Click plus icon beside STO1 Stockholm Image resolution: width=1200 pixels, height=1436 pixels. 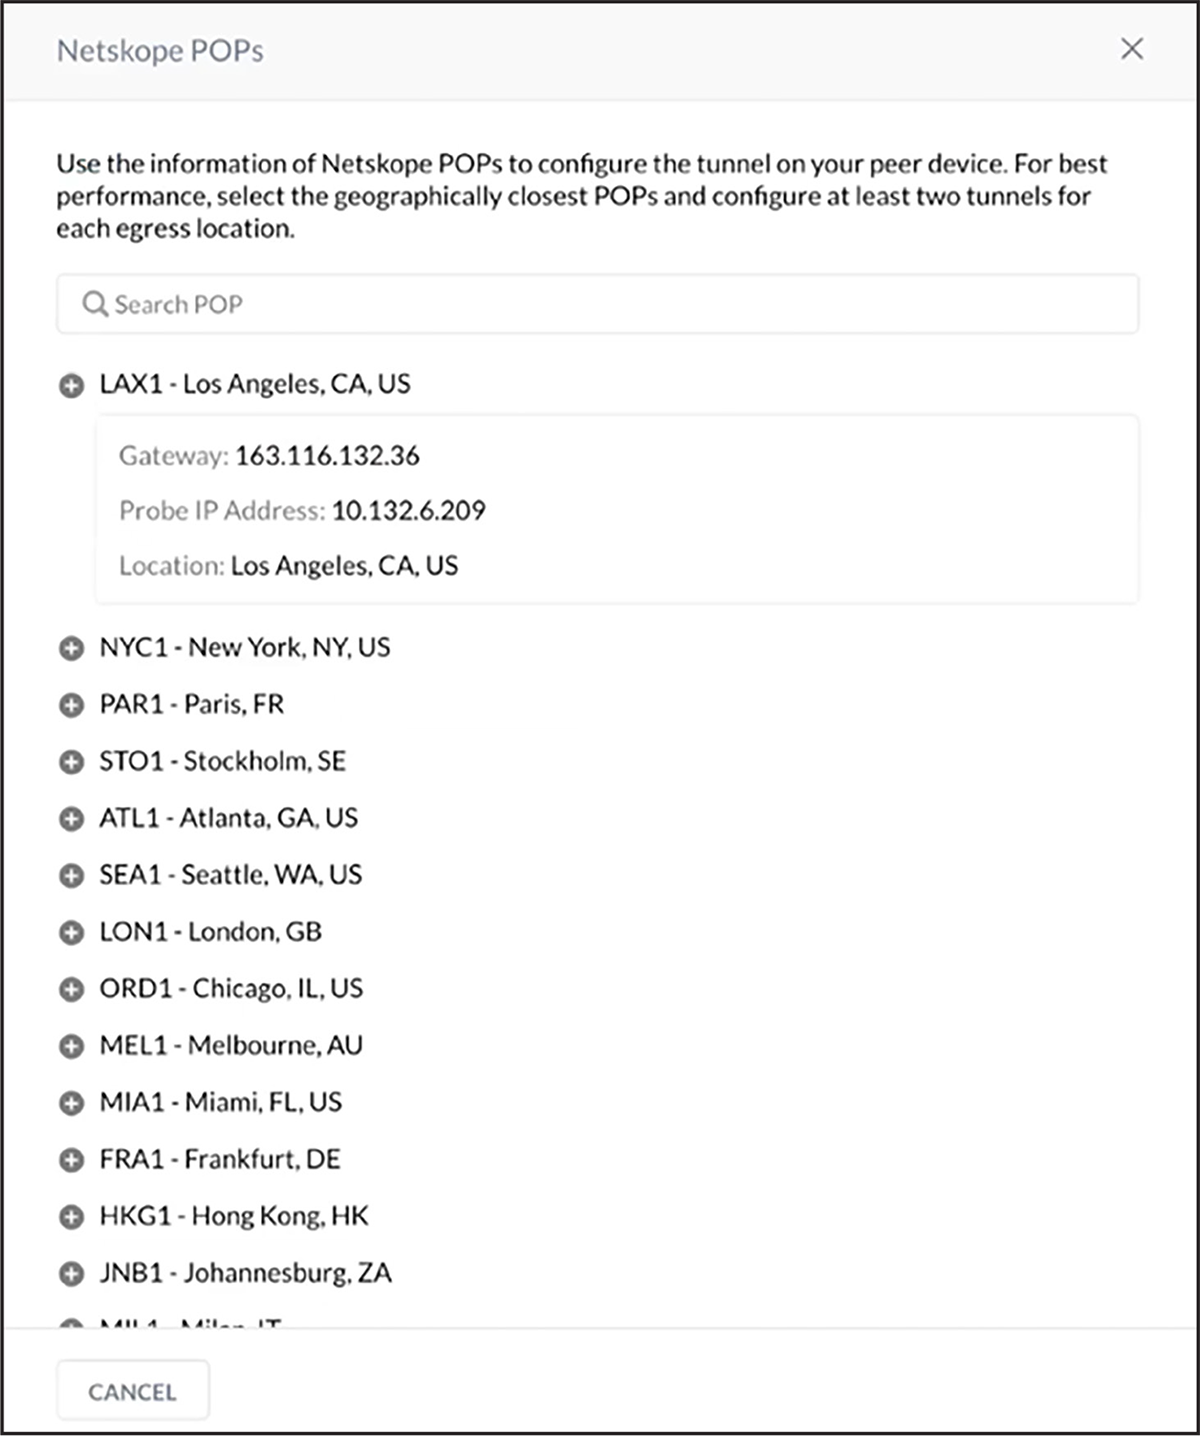pyautogui.click(x=71, y=762)
